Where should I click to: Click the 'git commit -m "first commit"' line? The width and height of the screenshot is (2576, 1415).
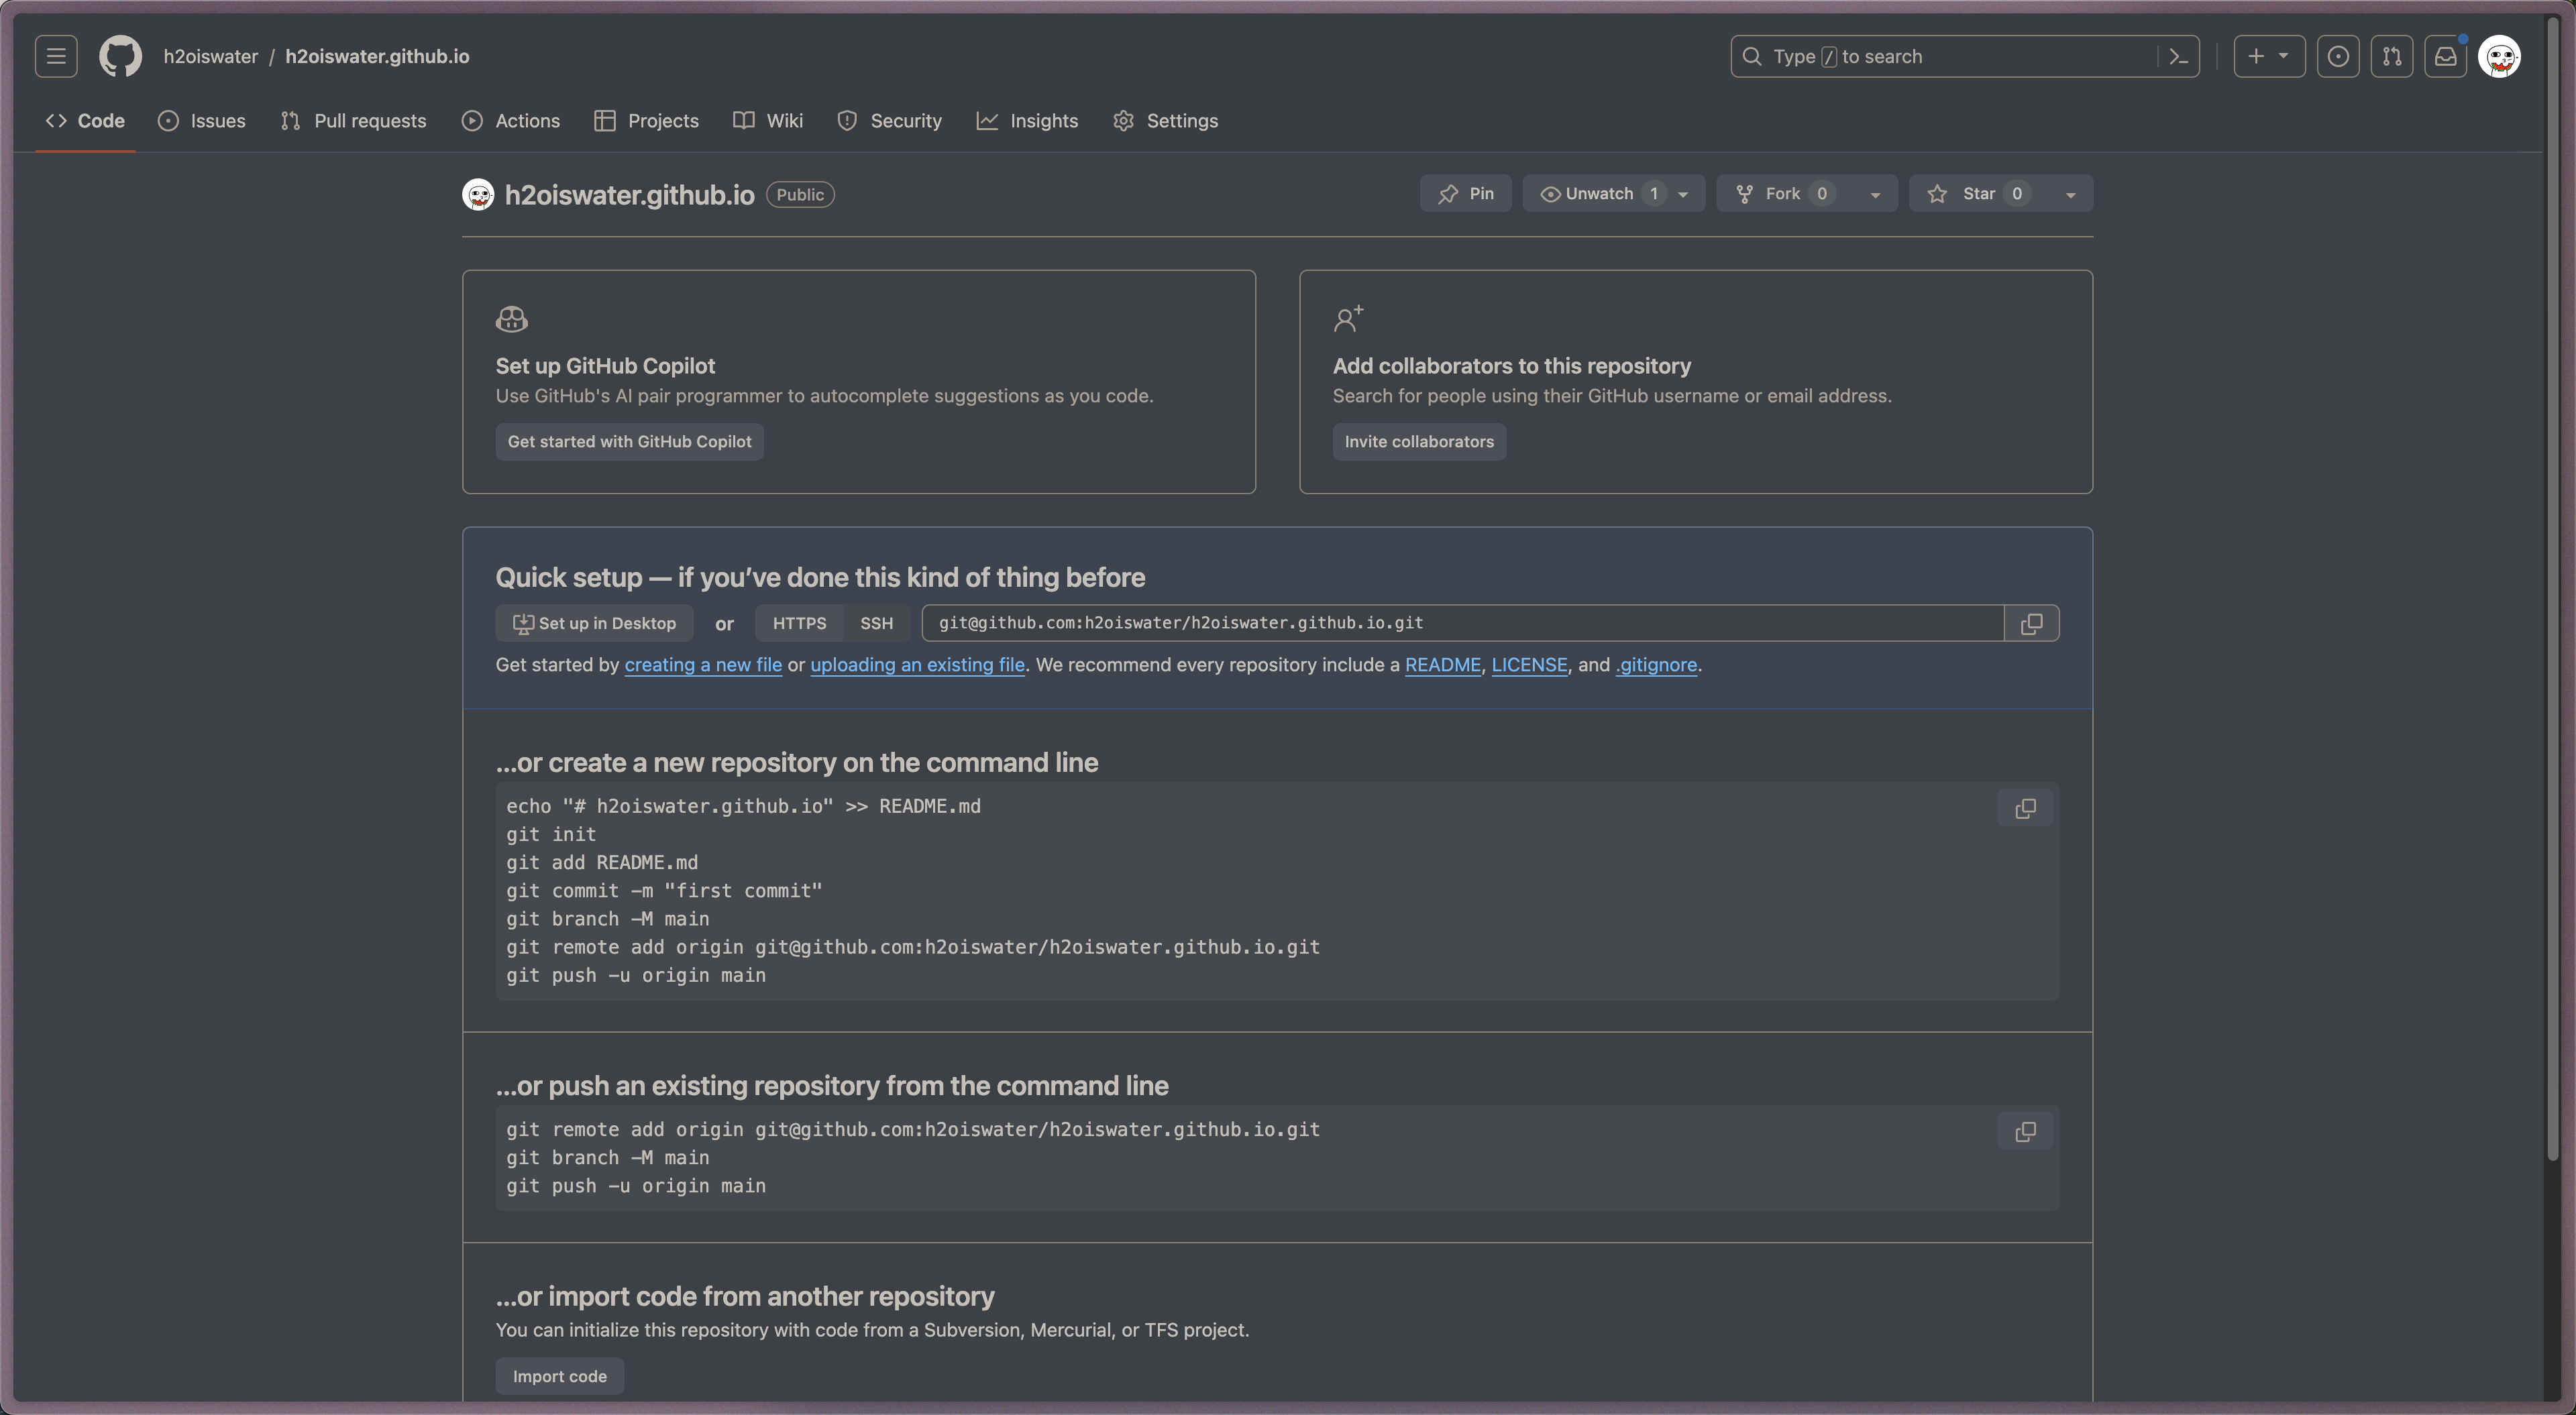664,891
